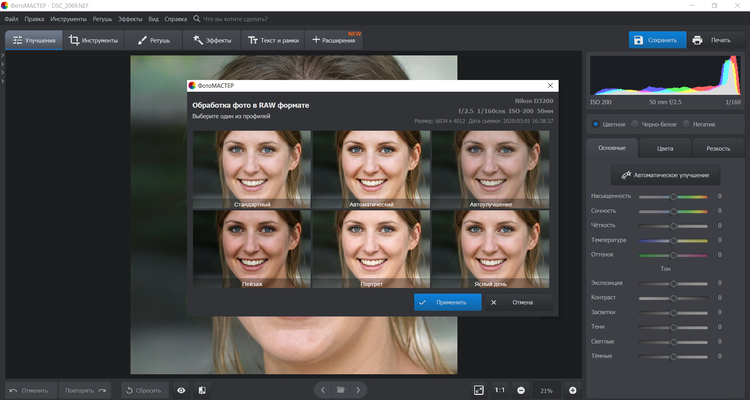
Task: Switch to the Резкость tab
Action: (718, 148)
